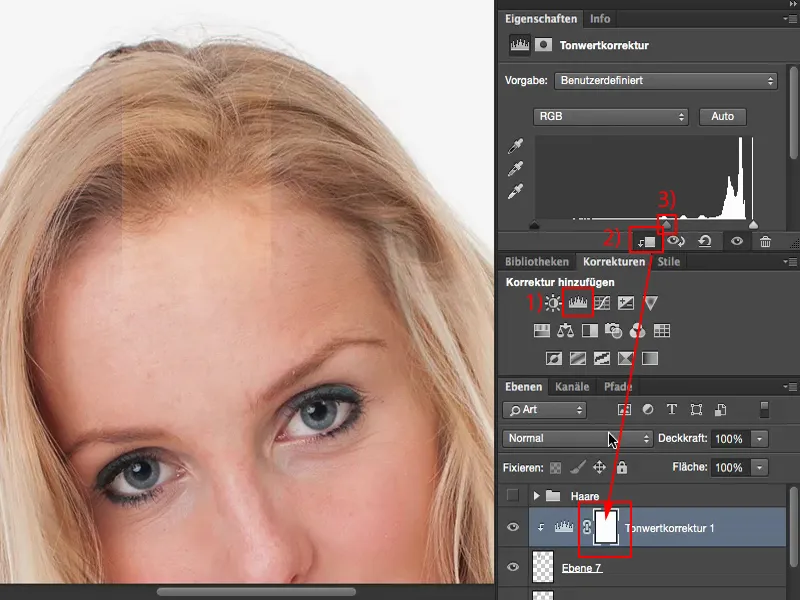Reset adjustment to defaults icon

click(x=705, y=241)
